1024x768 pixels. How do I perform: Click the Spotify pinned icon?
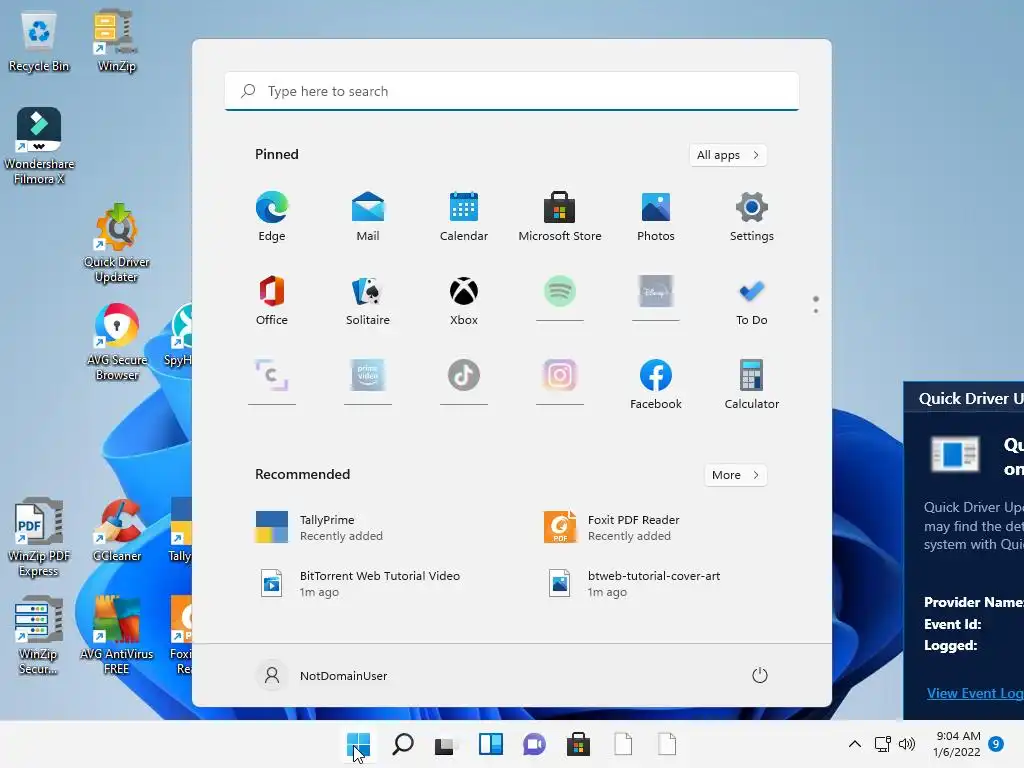(560, 292)
